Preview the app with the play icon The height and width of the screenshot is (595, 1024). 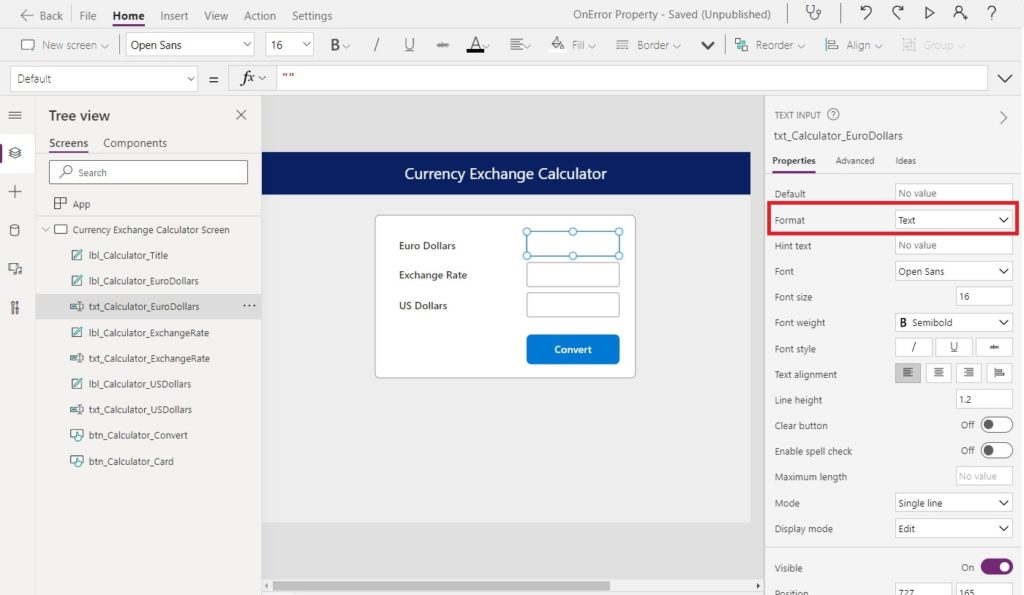929,14
